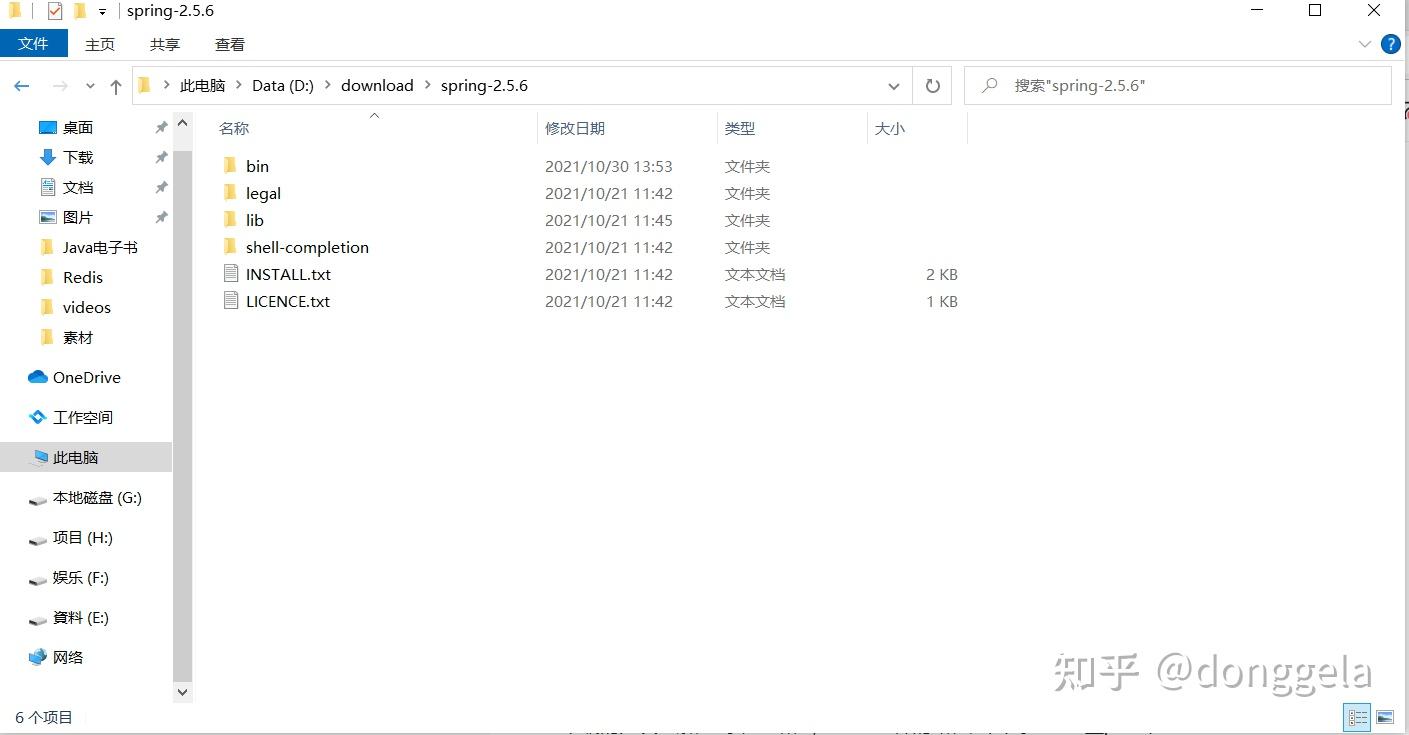Refresh the folder view

pos(932,85)
